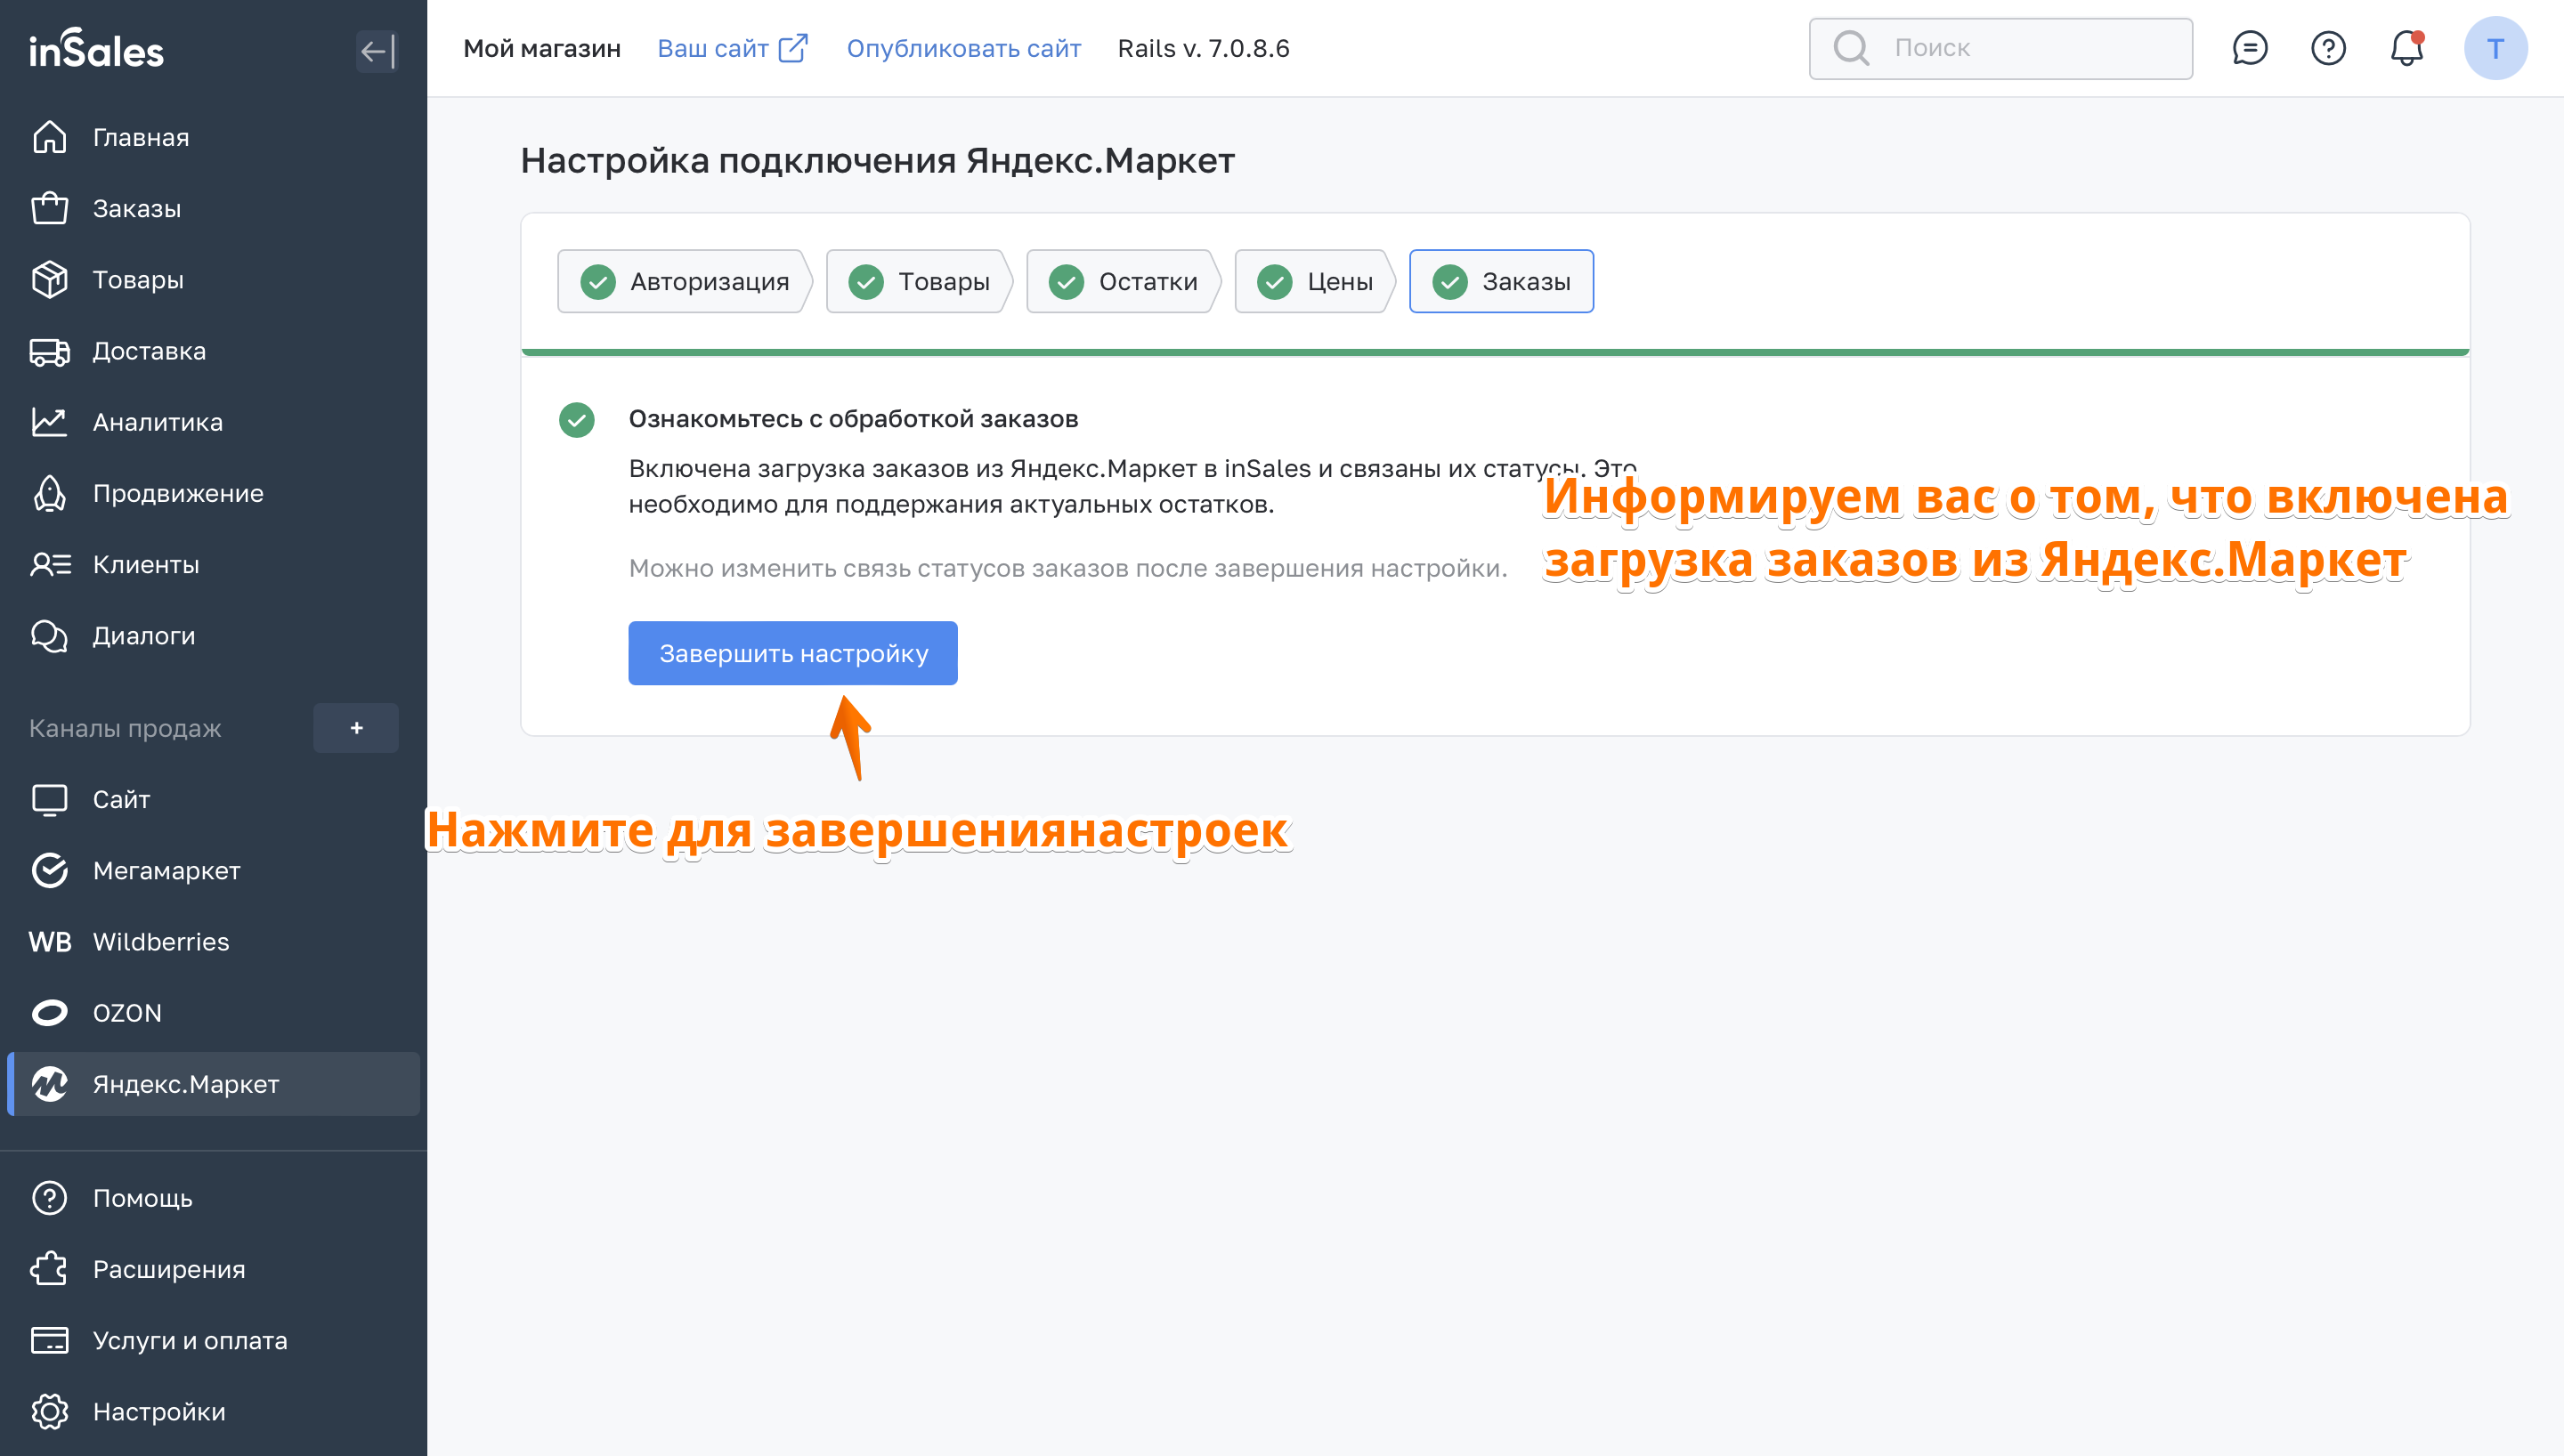The height and width of the screenshot is (1456, 2564).
Task: Select the Цены step
Action: 1314,282
